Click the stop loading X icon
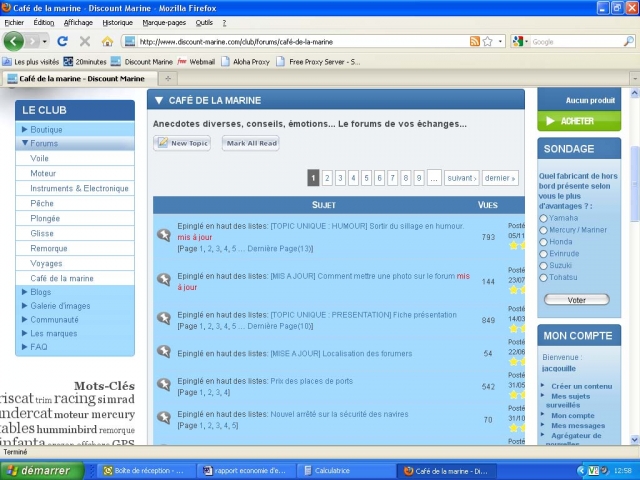The image size is (640, 480). [x=85, y=41]
